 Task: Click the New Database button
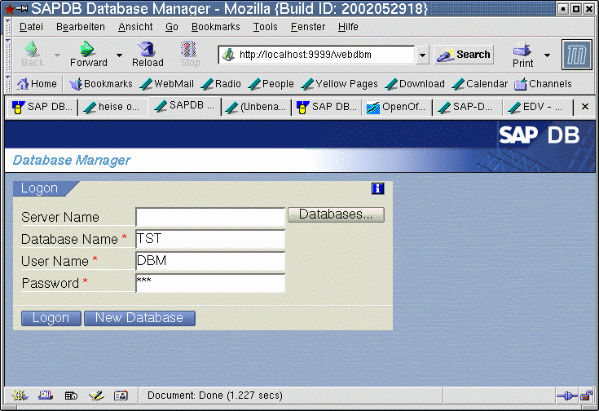(139, 318)
